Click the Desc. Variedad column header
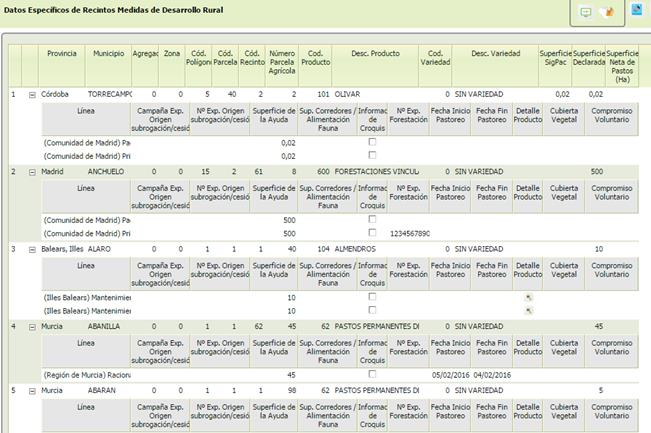The image size is (651, 433). click(x=494, y=52)
